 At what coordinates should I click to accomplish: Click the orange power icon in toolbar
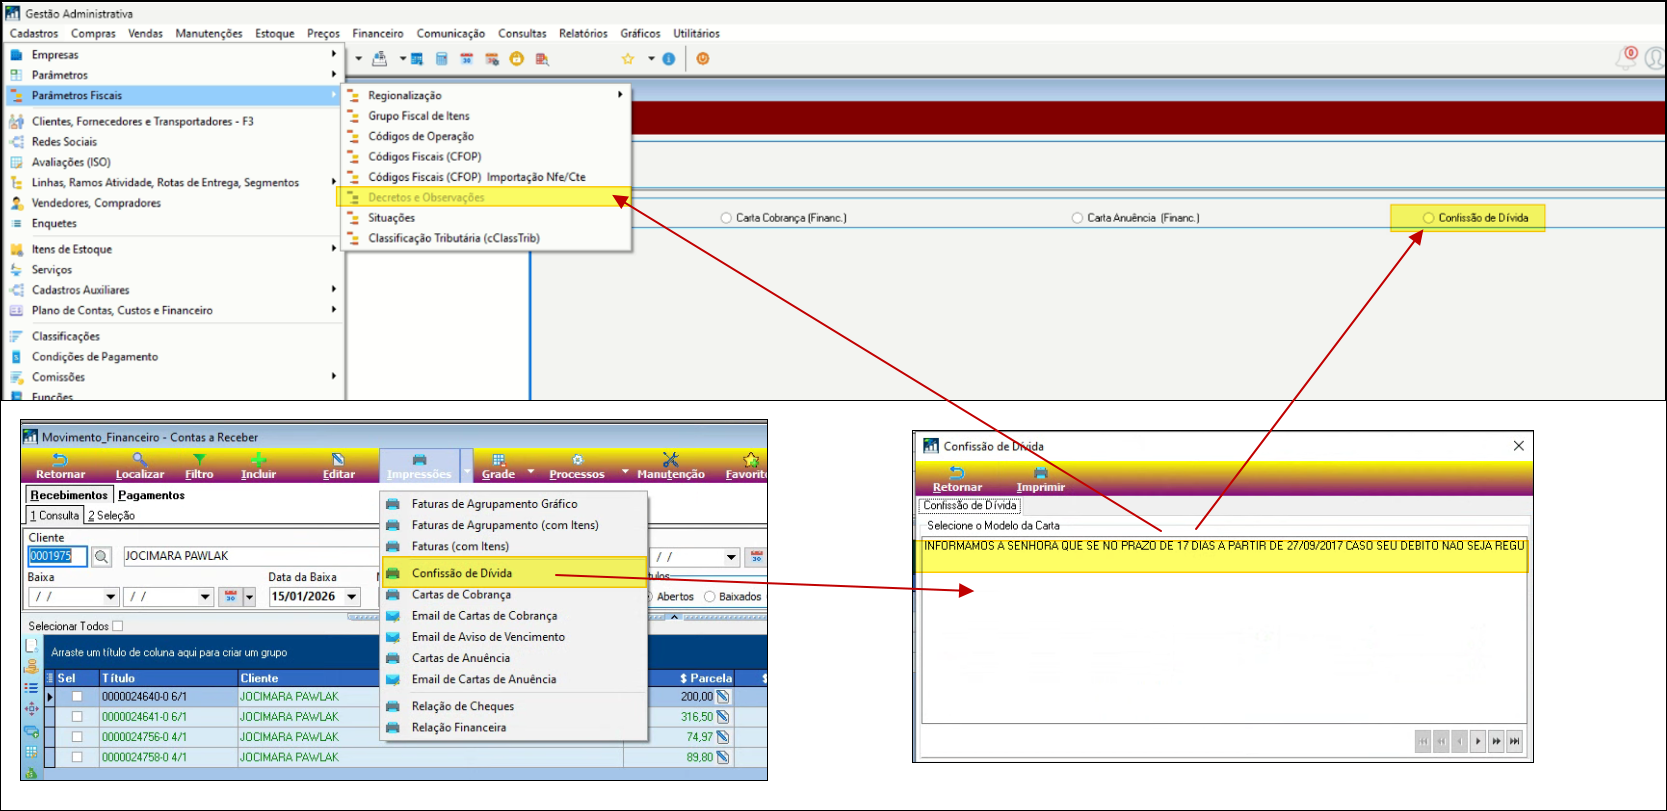703,59
